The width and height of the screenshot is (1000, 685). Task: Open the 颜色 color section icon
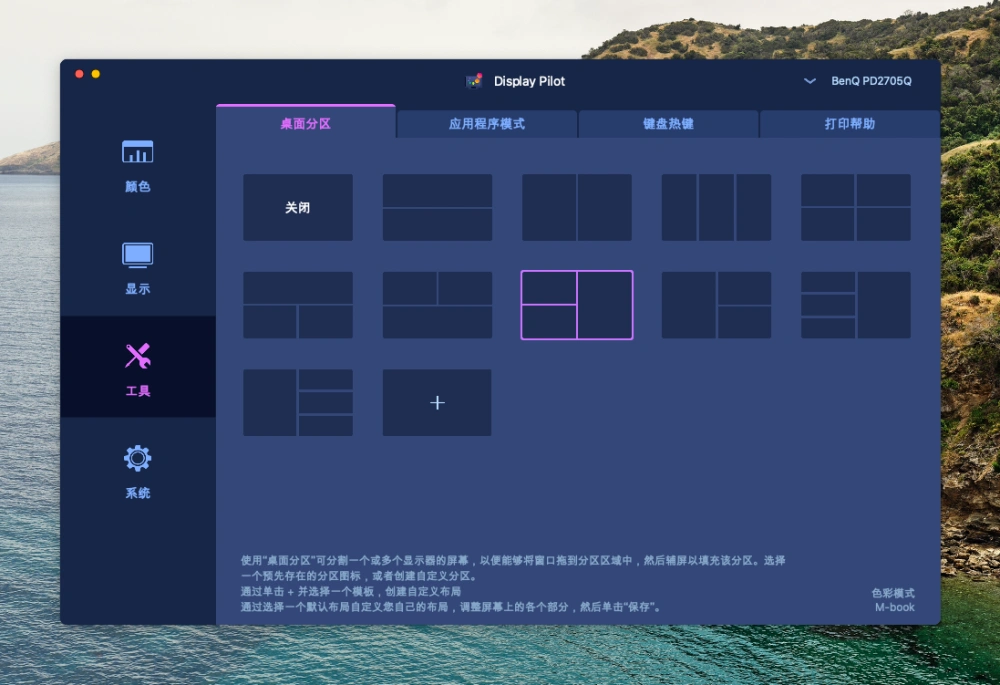click(137, 152)
